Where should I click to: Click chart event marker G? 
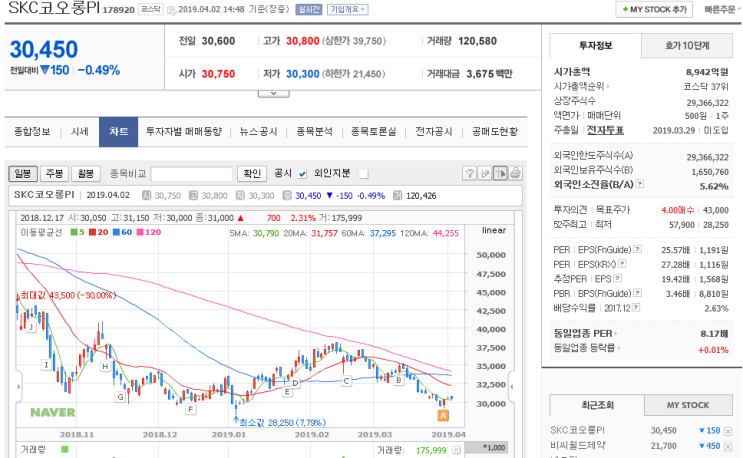120,397
